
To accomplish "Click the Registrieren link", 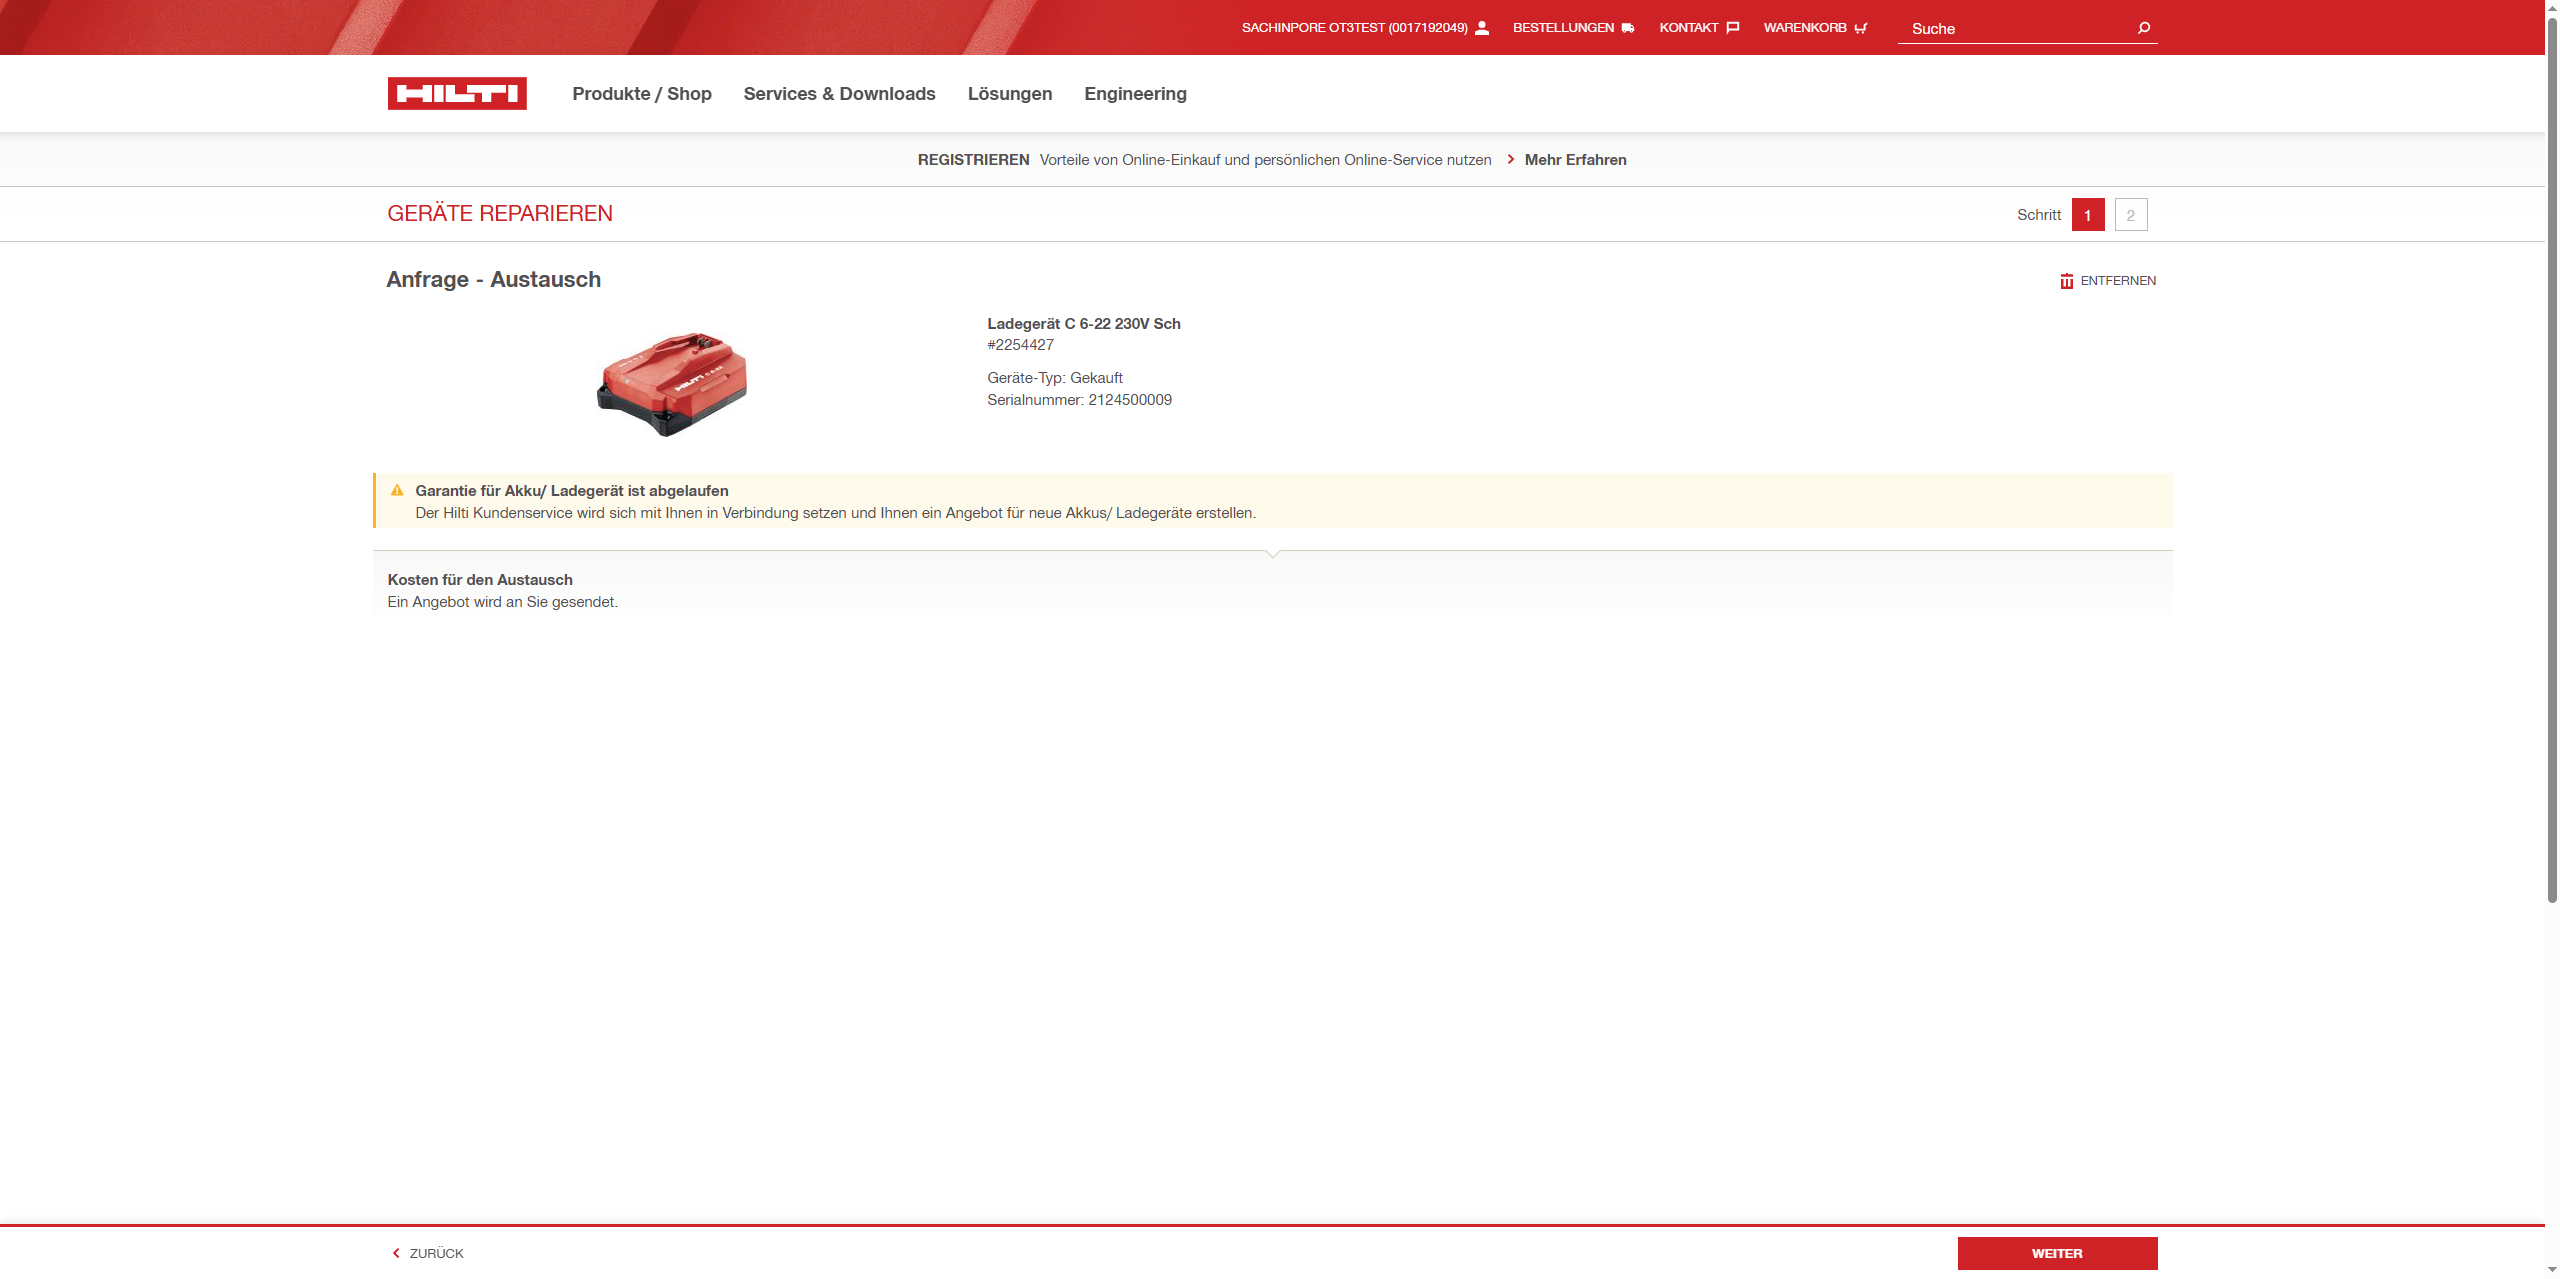I will [x=973, y=160].
